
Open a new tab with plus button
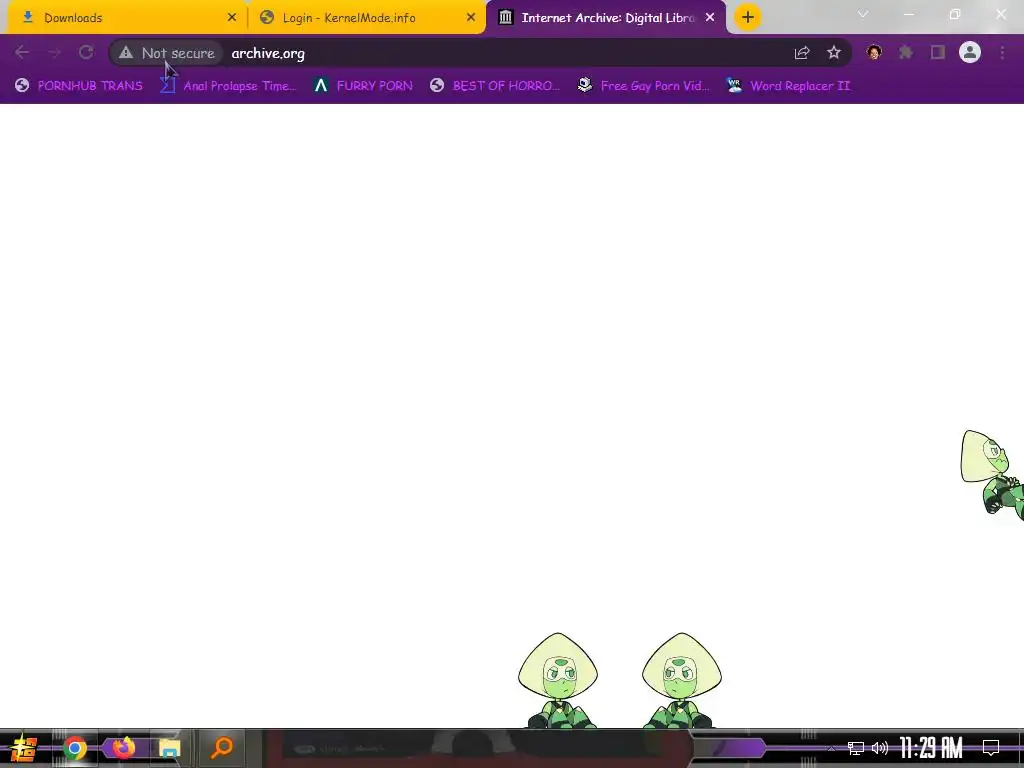pos(748,18)
